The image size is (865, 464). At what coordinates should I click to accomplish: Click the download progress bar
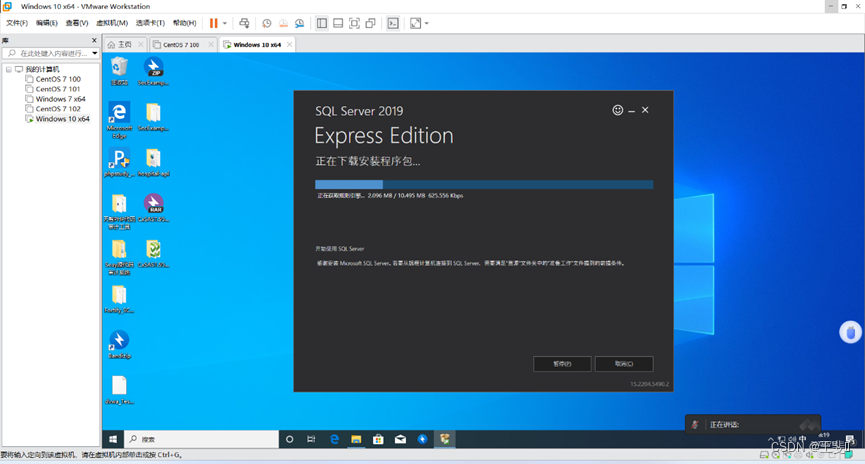click(x=484, y=184)
